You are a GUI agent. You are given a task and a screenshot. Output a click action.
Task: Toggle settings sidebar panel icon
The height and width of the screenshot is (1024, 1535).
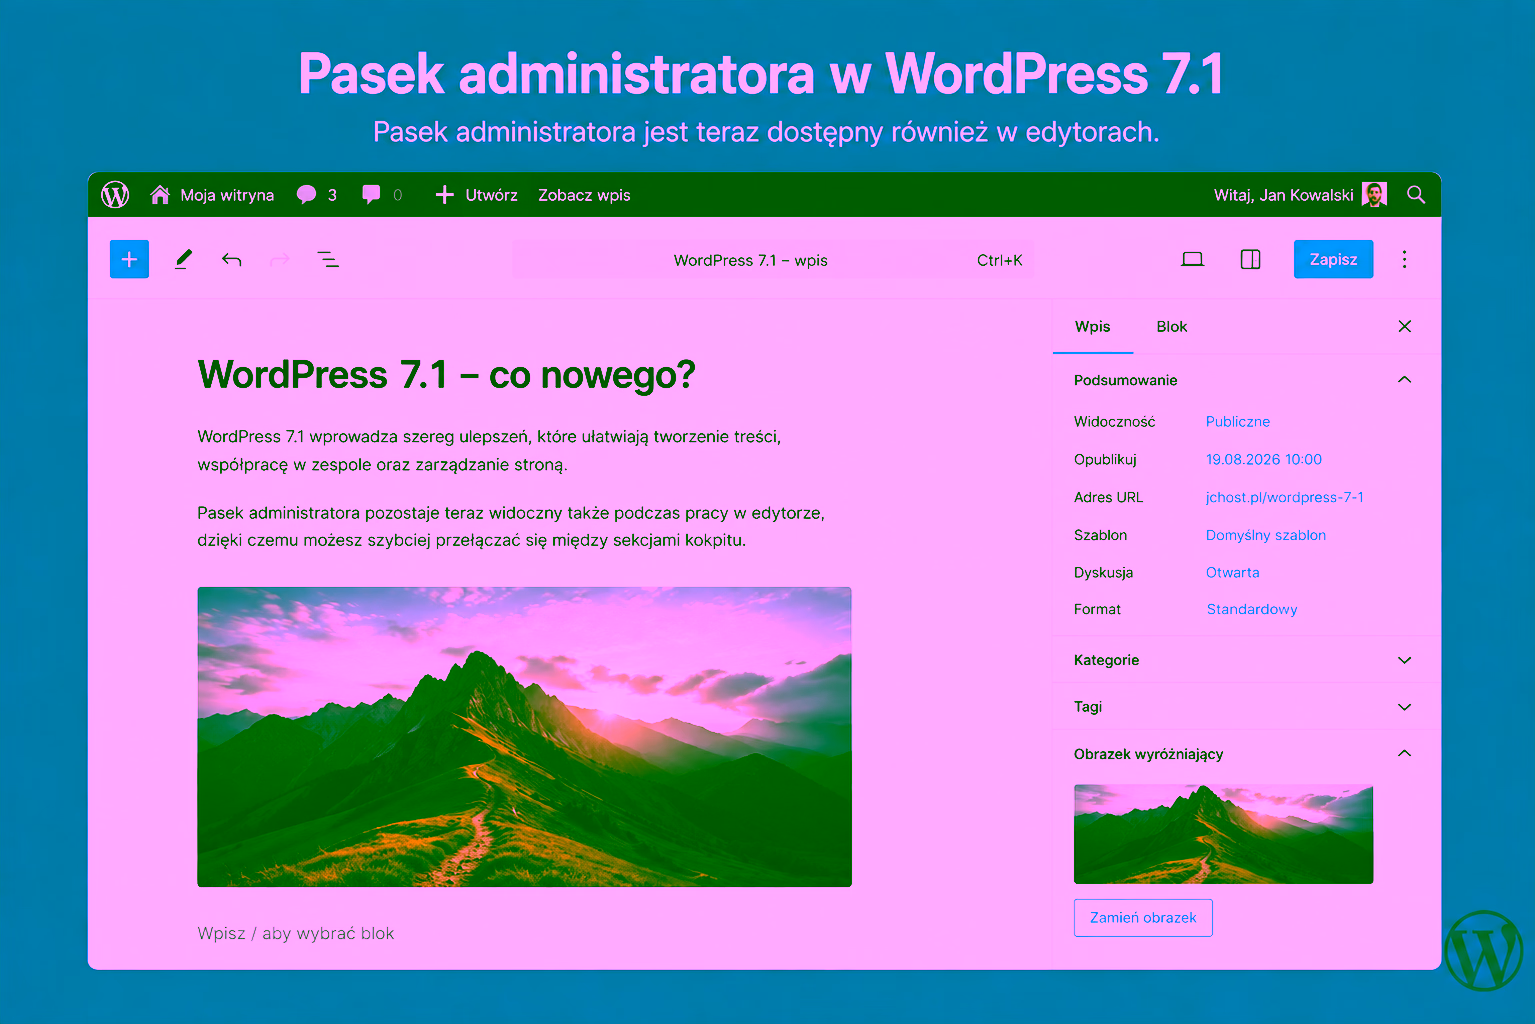coord(1250,260)
